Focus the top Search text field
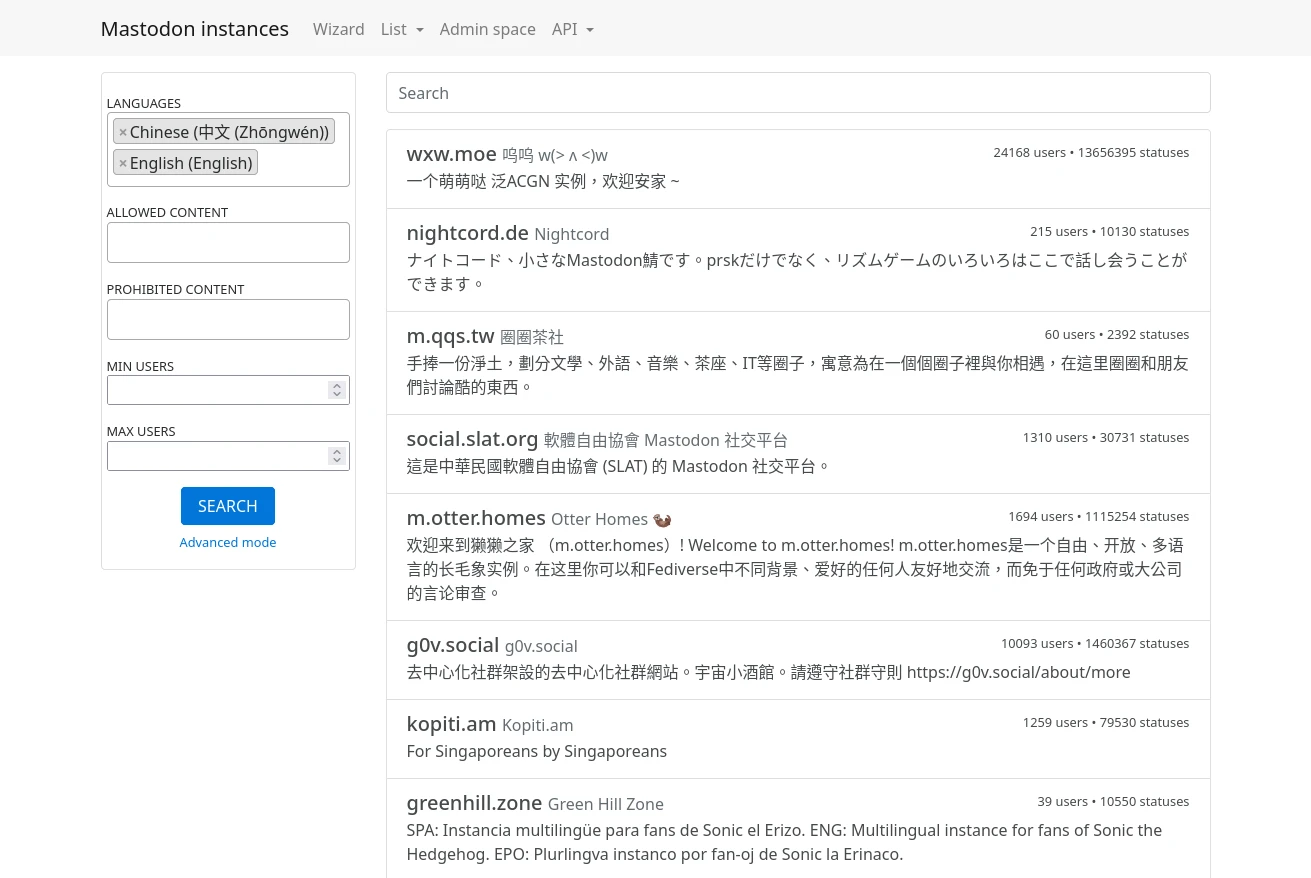Viewport: 1311px width, 878px height. point(797,93)
